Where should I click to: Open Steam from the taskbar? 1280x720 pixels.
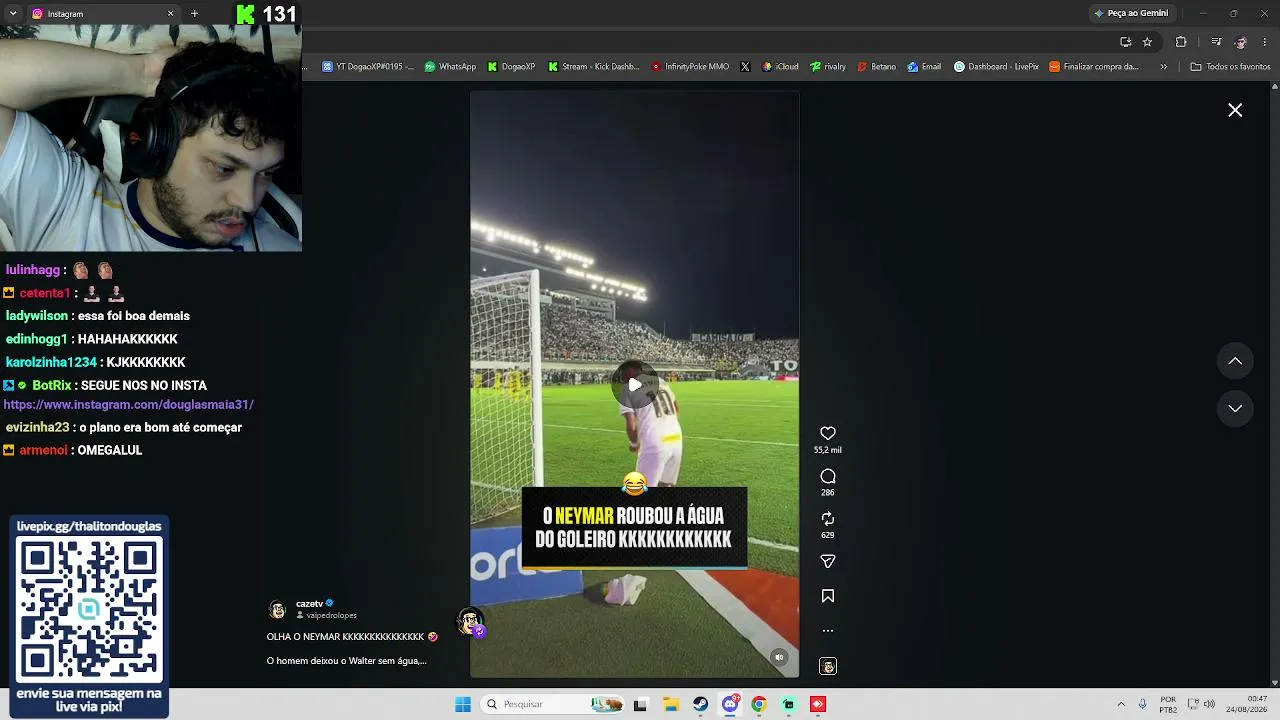[701, 704]
